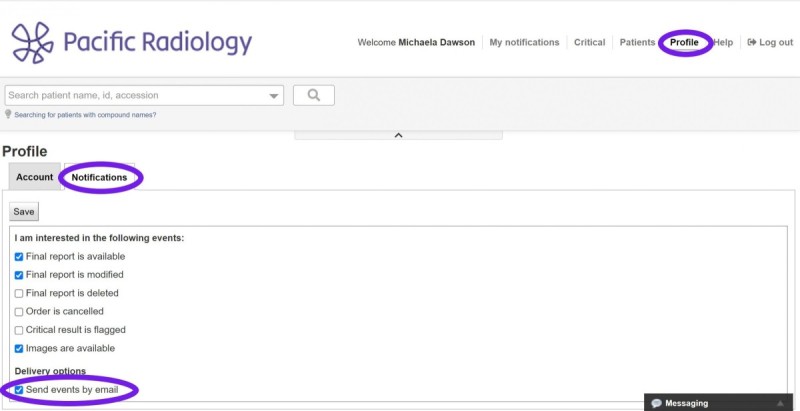Expand the Messaging panel arrow
800x411 pixels.
point(780,403)
